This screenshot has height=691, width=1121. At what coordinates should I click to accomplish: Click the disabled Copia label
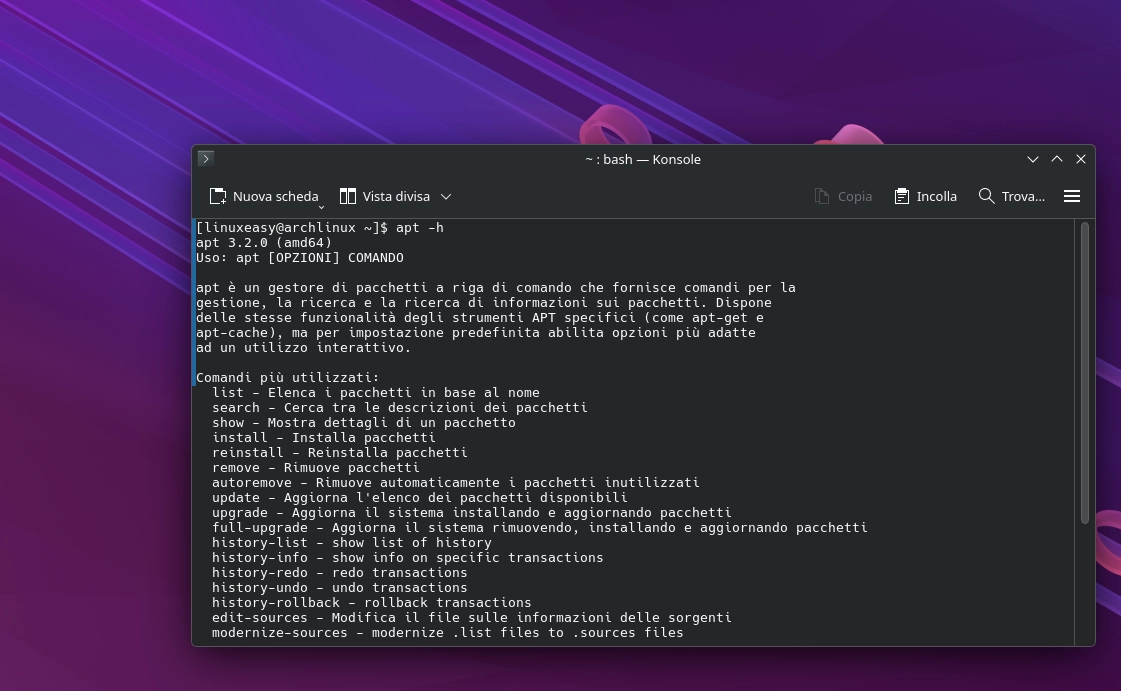tap(854, 196)
